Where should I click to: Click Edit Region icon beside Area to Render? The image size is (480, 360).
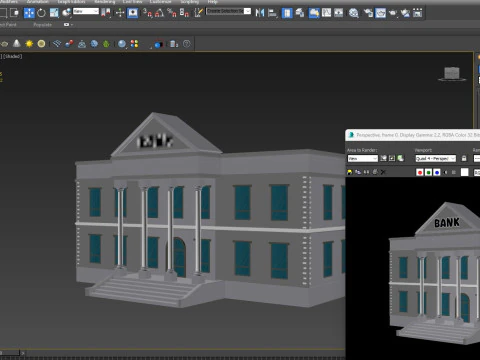[383, 158]
